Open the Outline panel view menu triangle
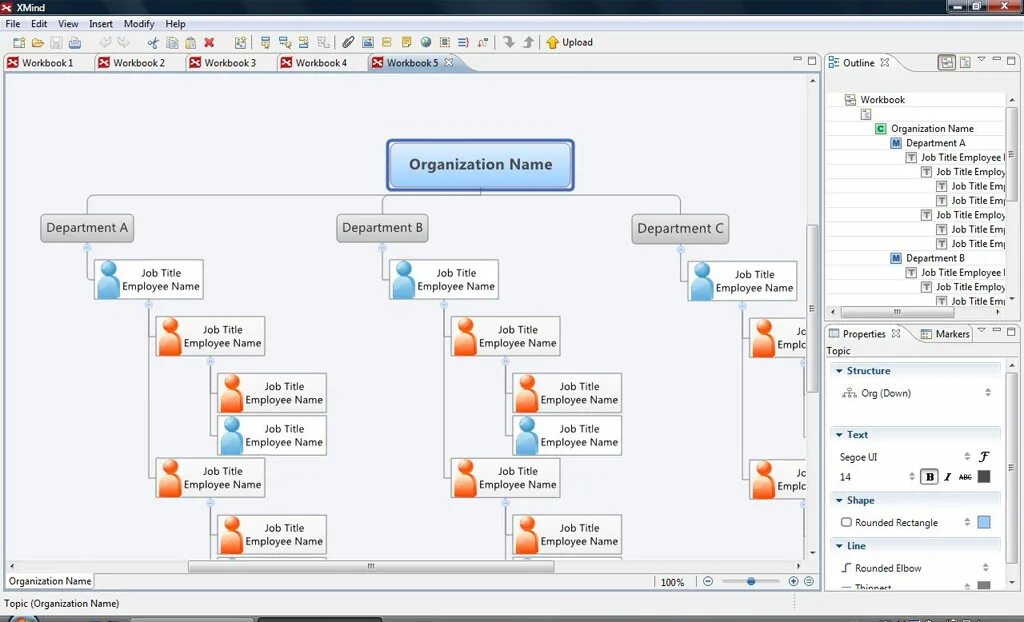The height and width of the screenshot is (622, 1024). 982,59
